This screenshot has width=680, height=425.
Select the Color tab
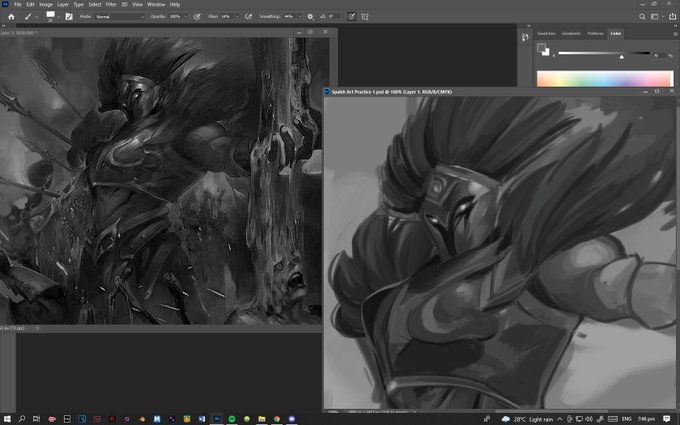pyautogui.click(x=616, y=33)
